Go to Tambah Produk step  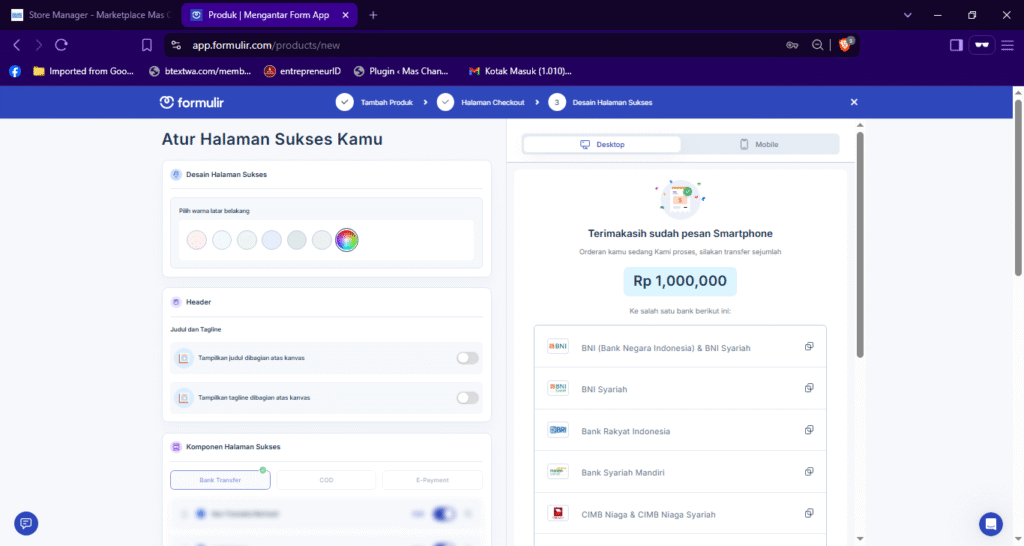(374, 103)
